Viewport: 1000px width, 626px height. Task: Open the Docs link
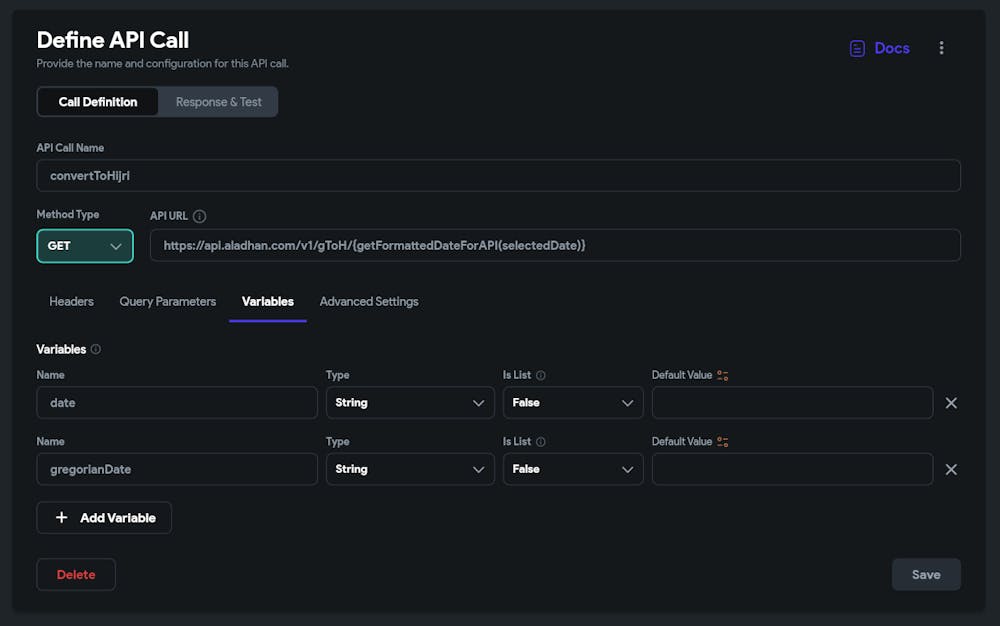(879, 48)
